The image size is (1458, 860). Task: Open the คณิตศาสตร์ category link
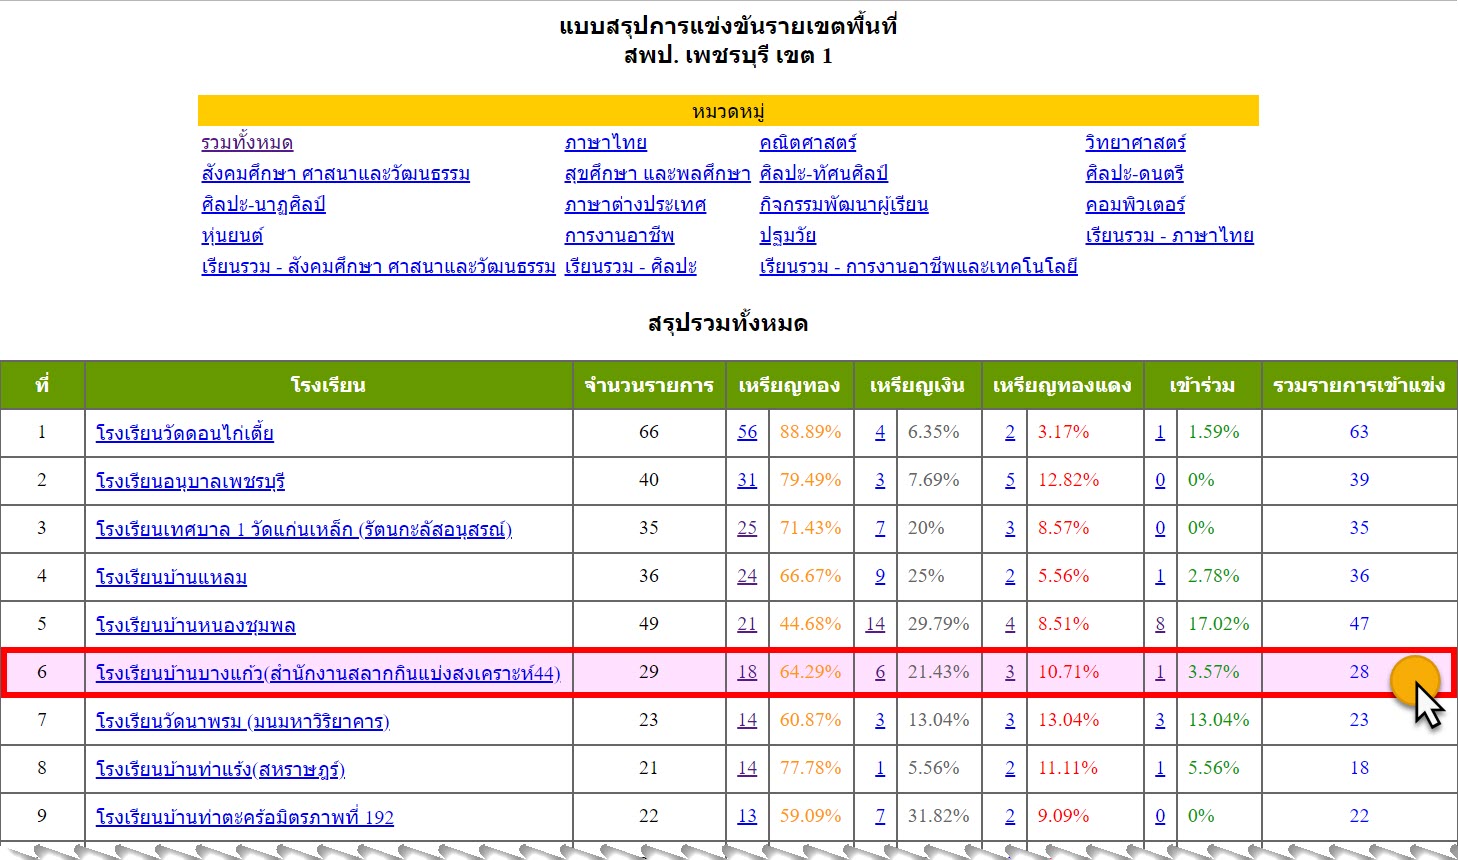coord(808,143)
